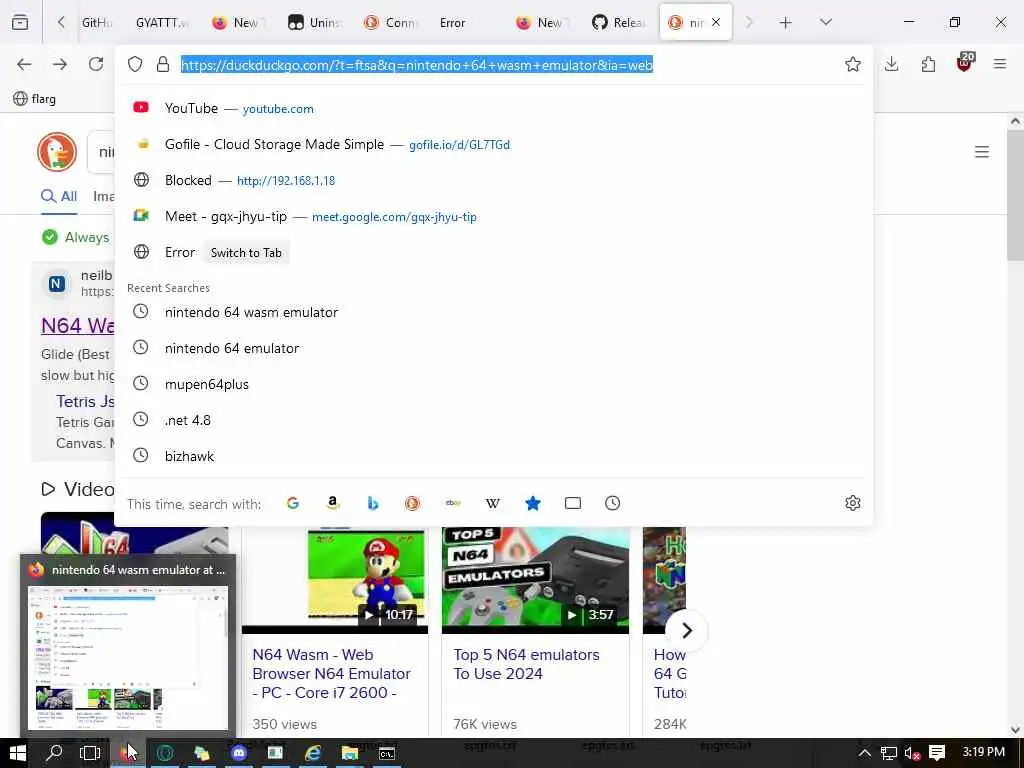Viewport: 1024px width, 768px height.
Task: Go back one page
Action: coord(24,64)
